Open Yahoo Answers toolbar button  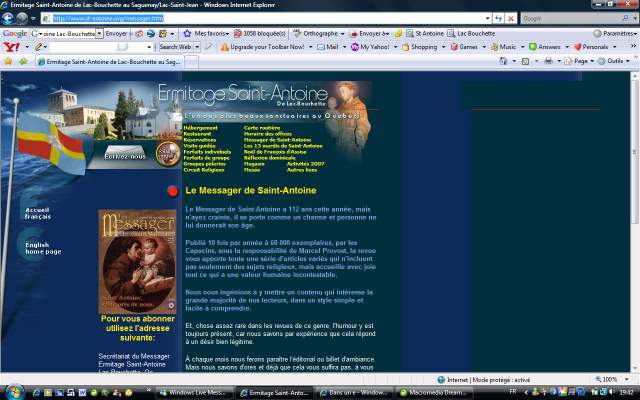(544, 47)
